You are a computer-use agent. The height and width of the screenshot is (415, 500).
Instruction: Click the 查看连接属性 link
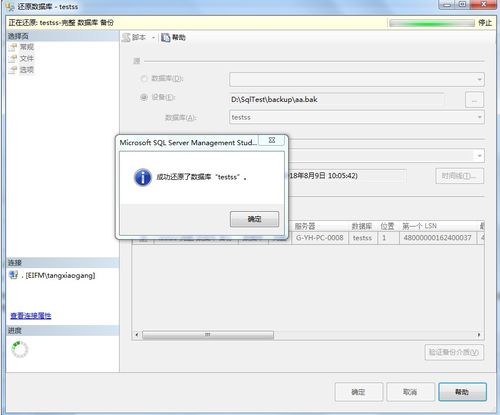click(x=31, y=315)
